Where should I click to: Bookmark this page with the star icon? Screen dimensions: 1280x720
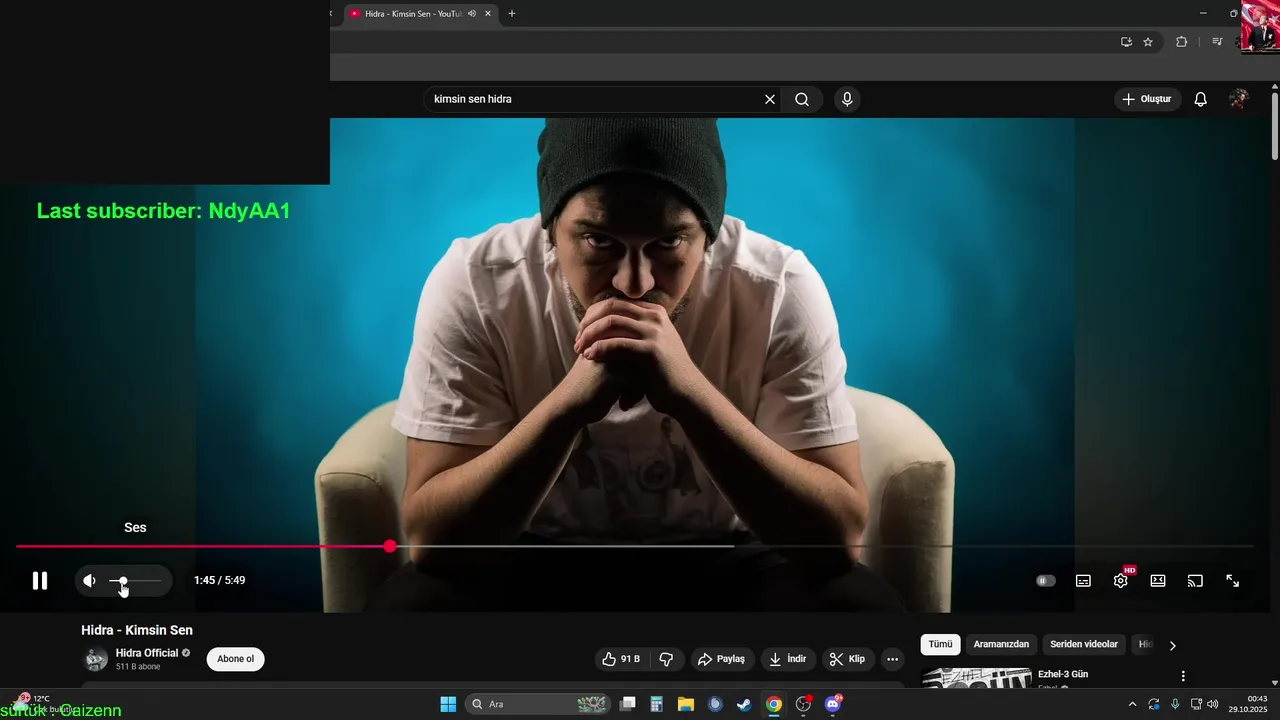click(1148, 42)
